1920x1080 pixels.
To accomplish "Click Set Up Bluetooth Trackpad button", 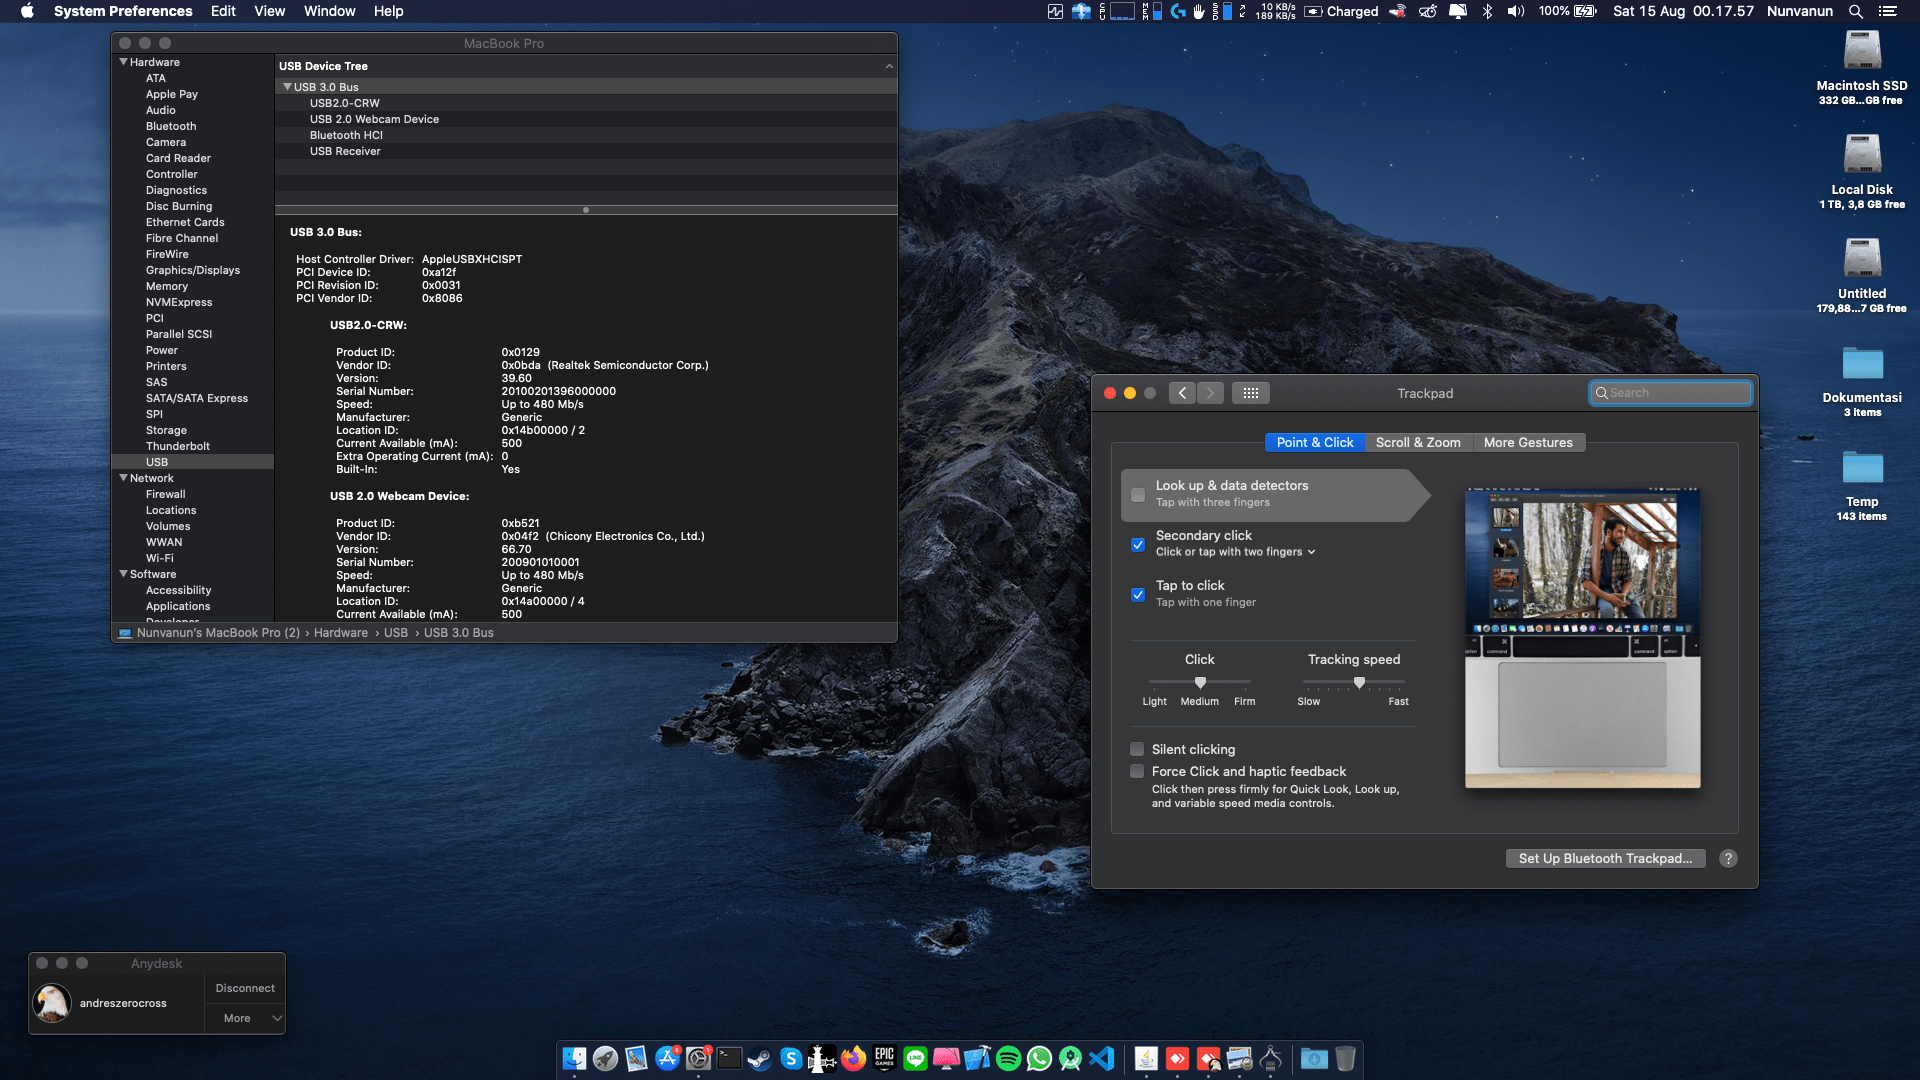I will tap(1605, 858).
